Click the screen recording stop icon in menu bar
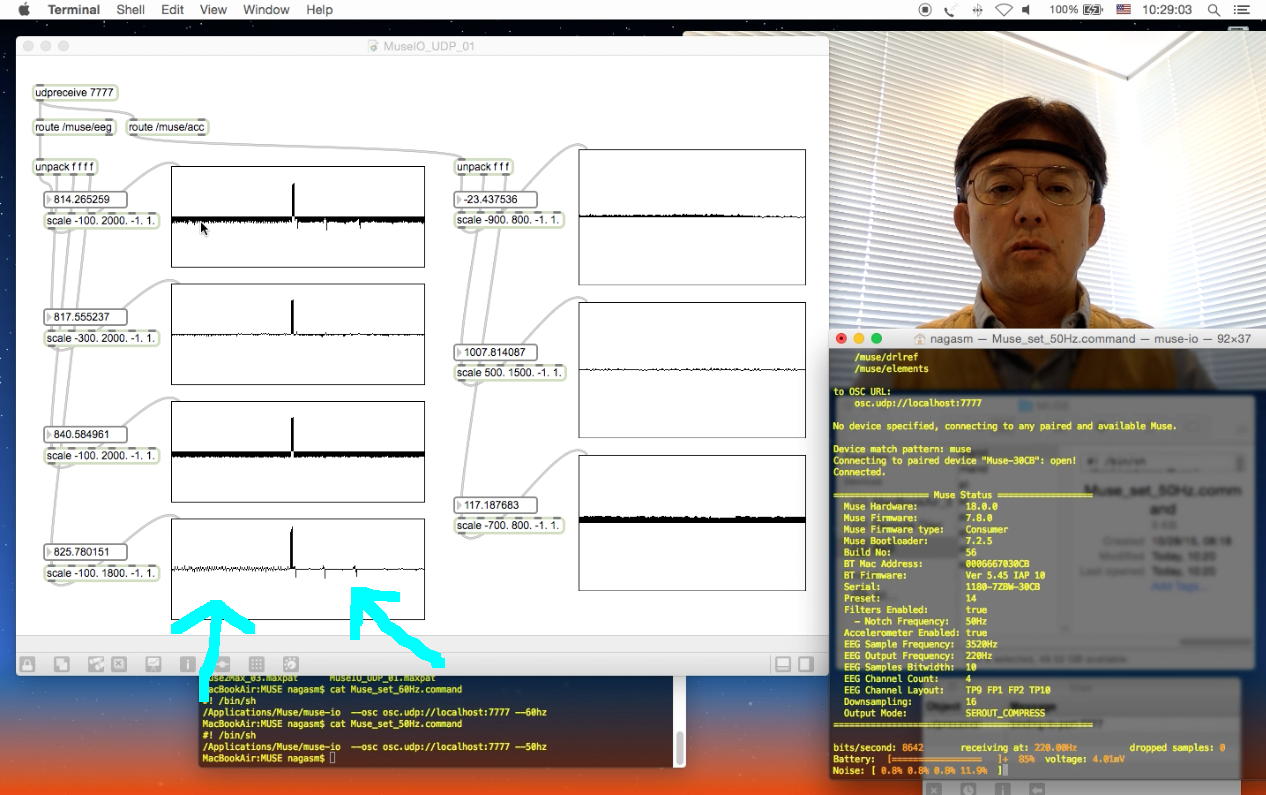1266x795 pixels. (925, 9)
